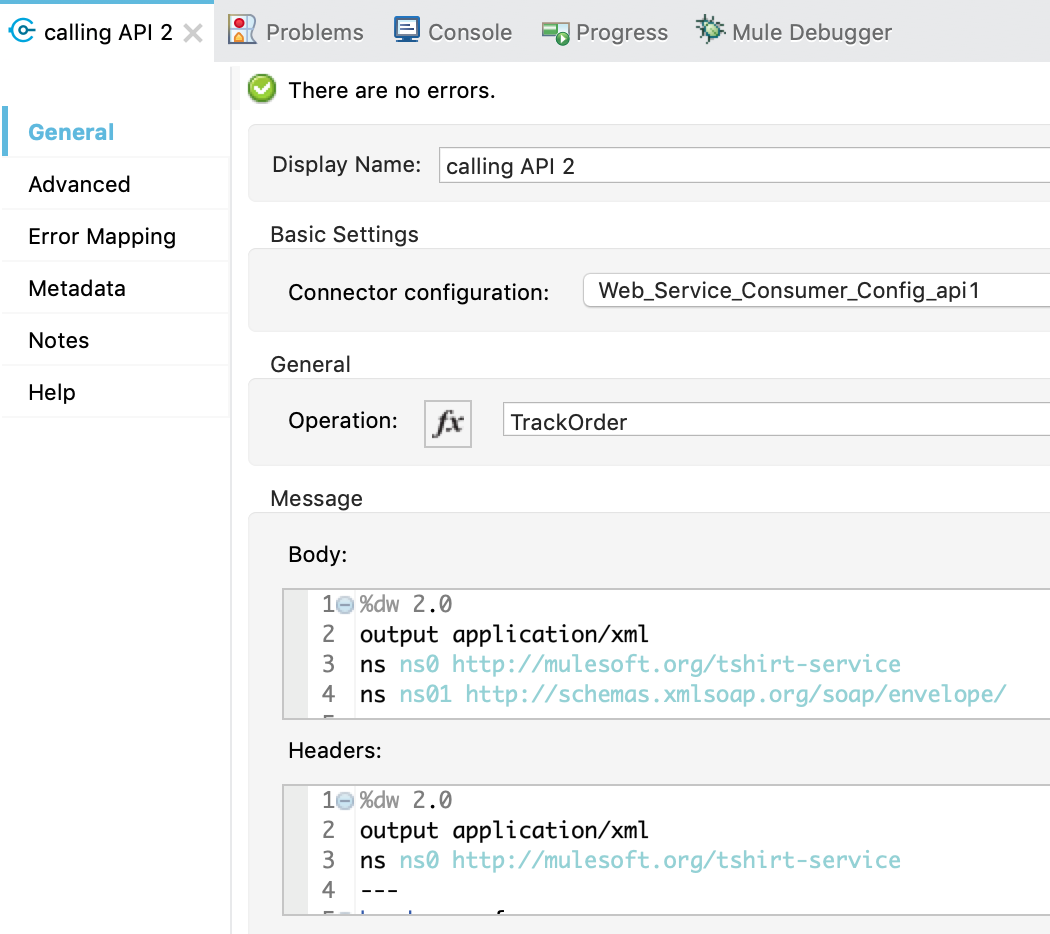Open the Error Mapping section
Image resolution: width=1050 pixels, height=934 pixels.
click(102, 236)
